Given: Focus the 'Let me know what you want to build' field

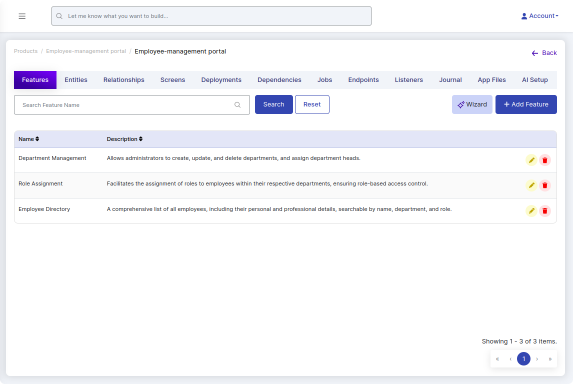Looking at the screenshot, I should (x=211, y=16).
